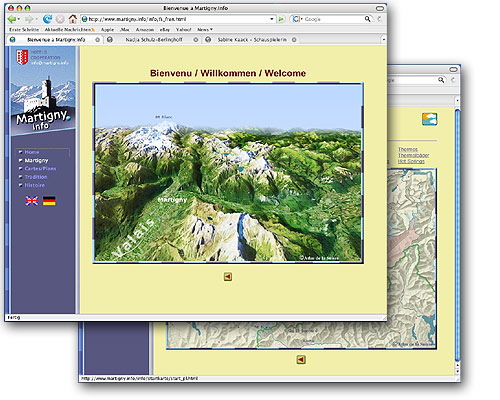Click the Valais 3D panorama map image
Image resolution: width=500 pixels, height=400 pixels.
pos(228,172)
